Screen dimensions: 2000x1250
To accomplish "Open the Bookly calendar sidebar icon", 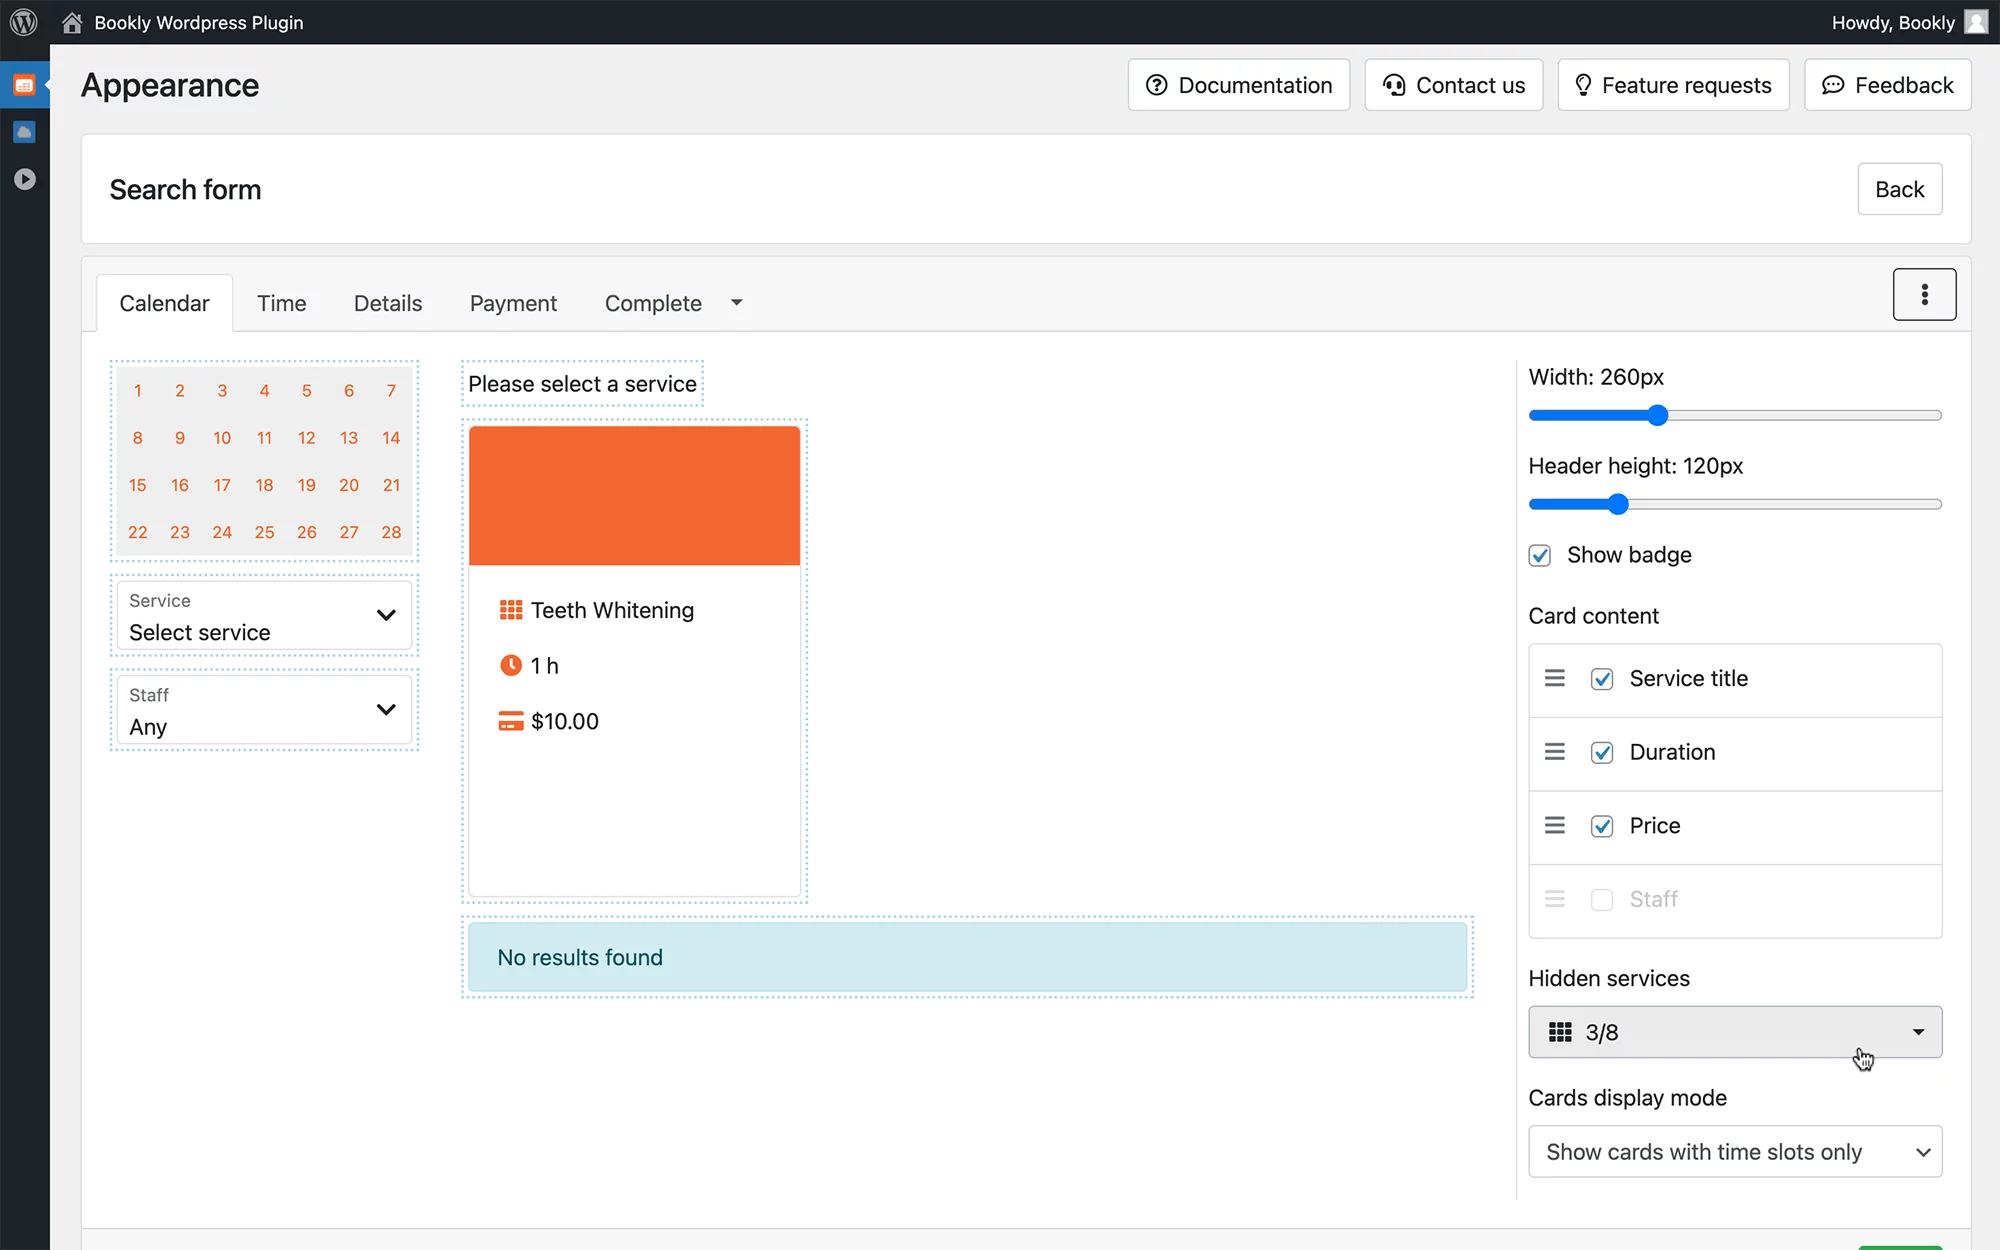I will tap(24, 85).
